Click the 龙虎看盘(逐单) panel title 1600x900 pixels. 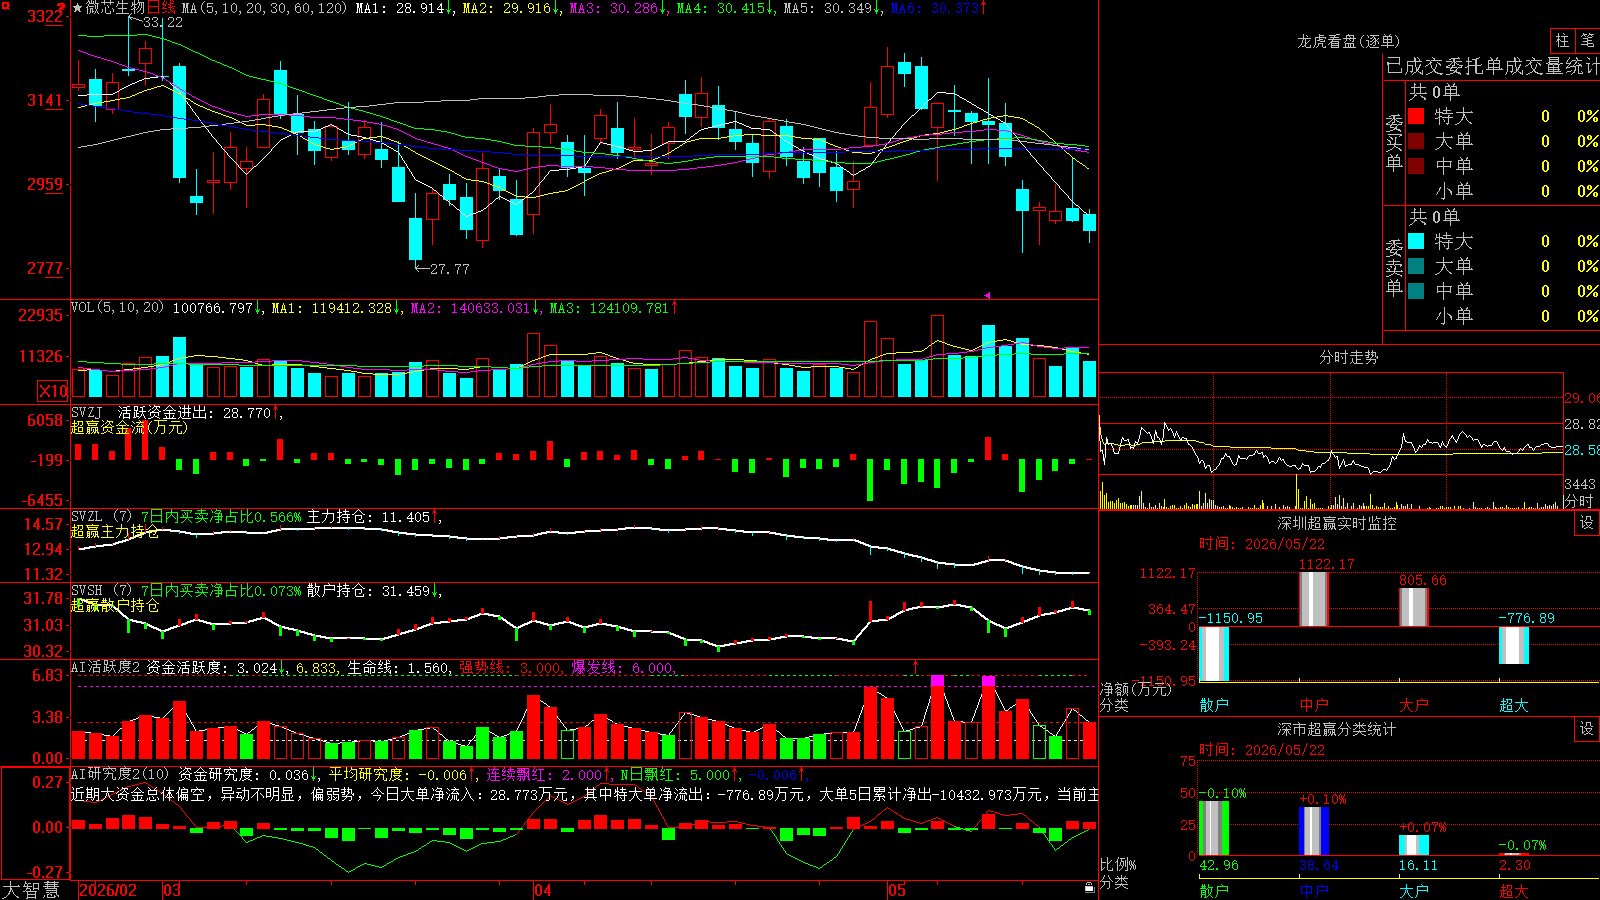click(1349, 41)
